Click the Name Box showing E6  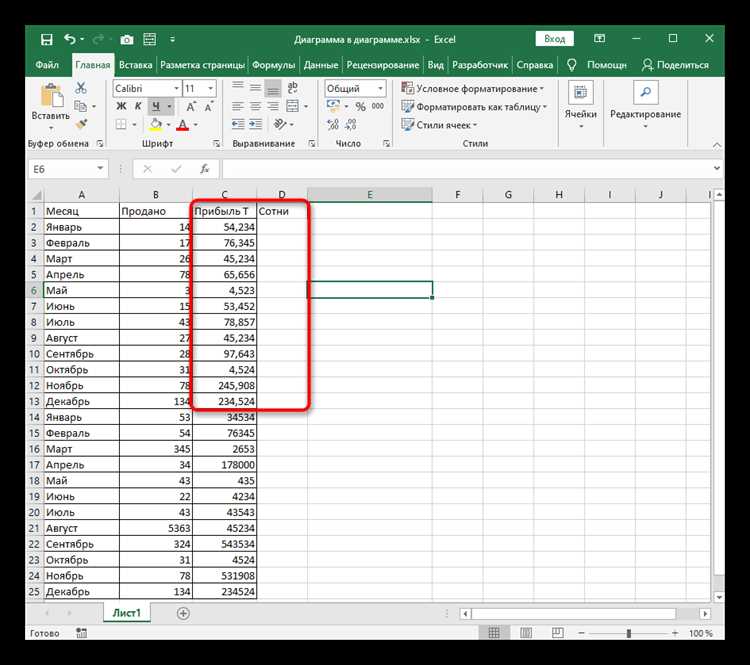coord(68,169)
